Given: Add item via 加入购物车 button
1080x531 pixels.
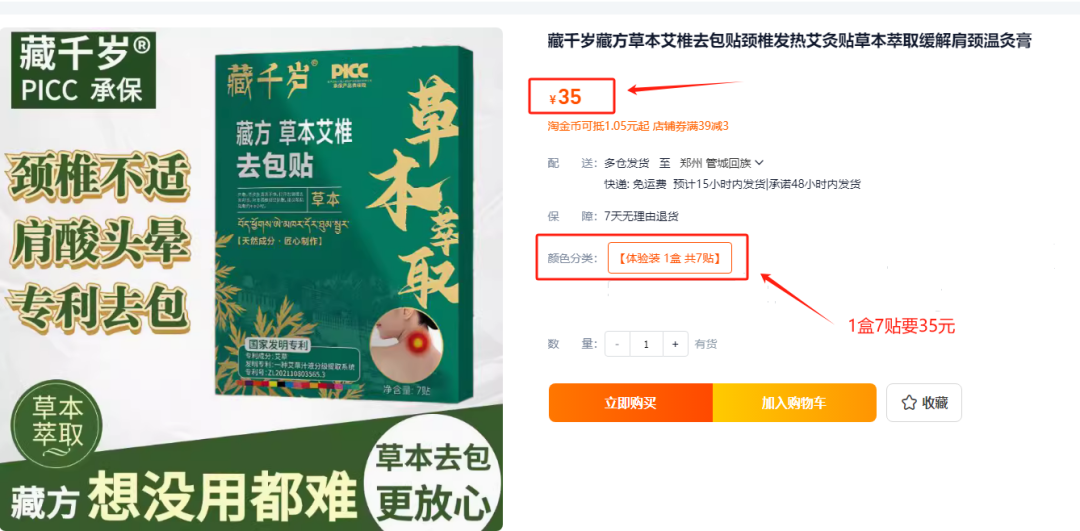Looking at the screenshot, I should tap(794, 403).
